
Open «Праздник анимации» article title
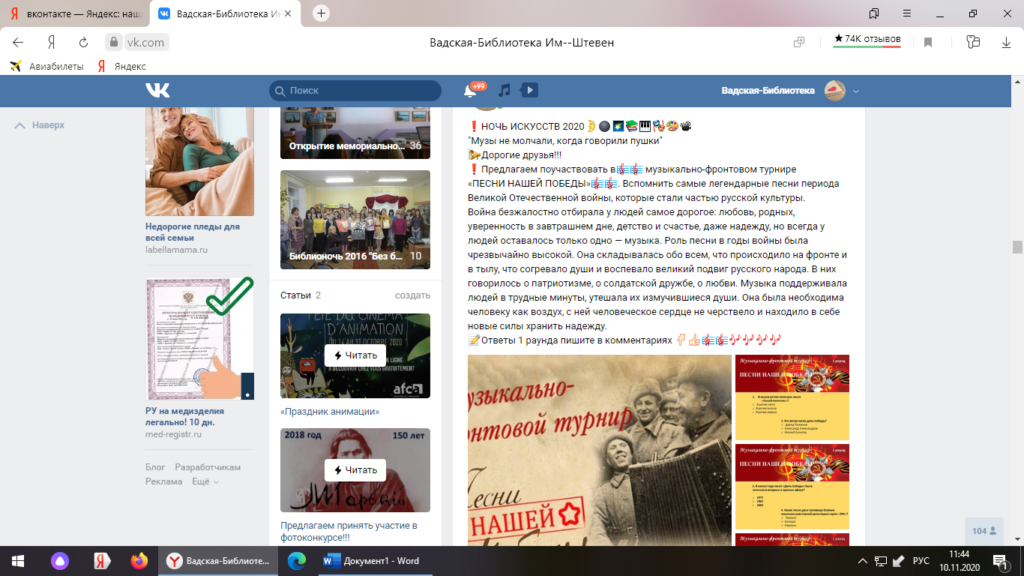coord(330,411)
